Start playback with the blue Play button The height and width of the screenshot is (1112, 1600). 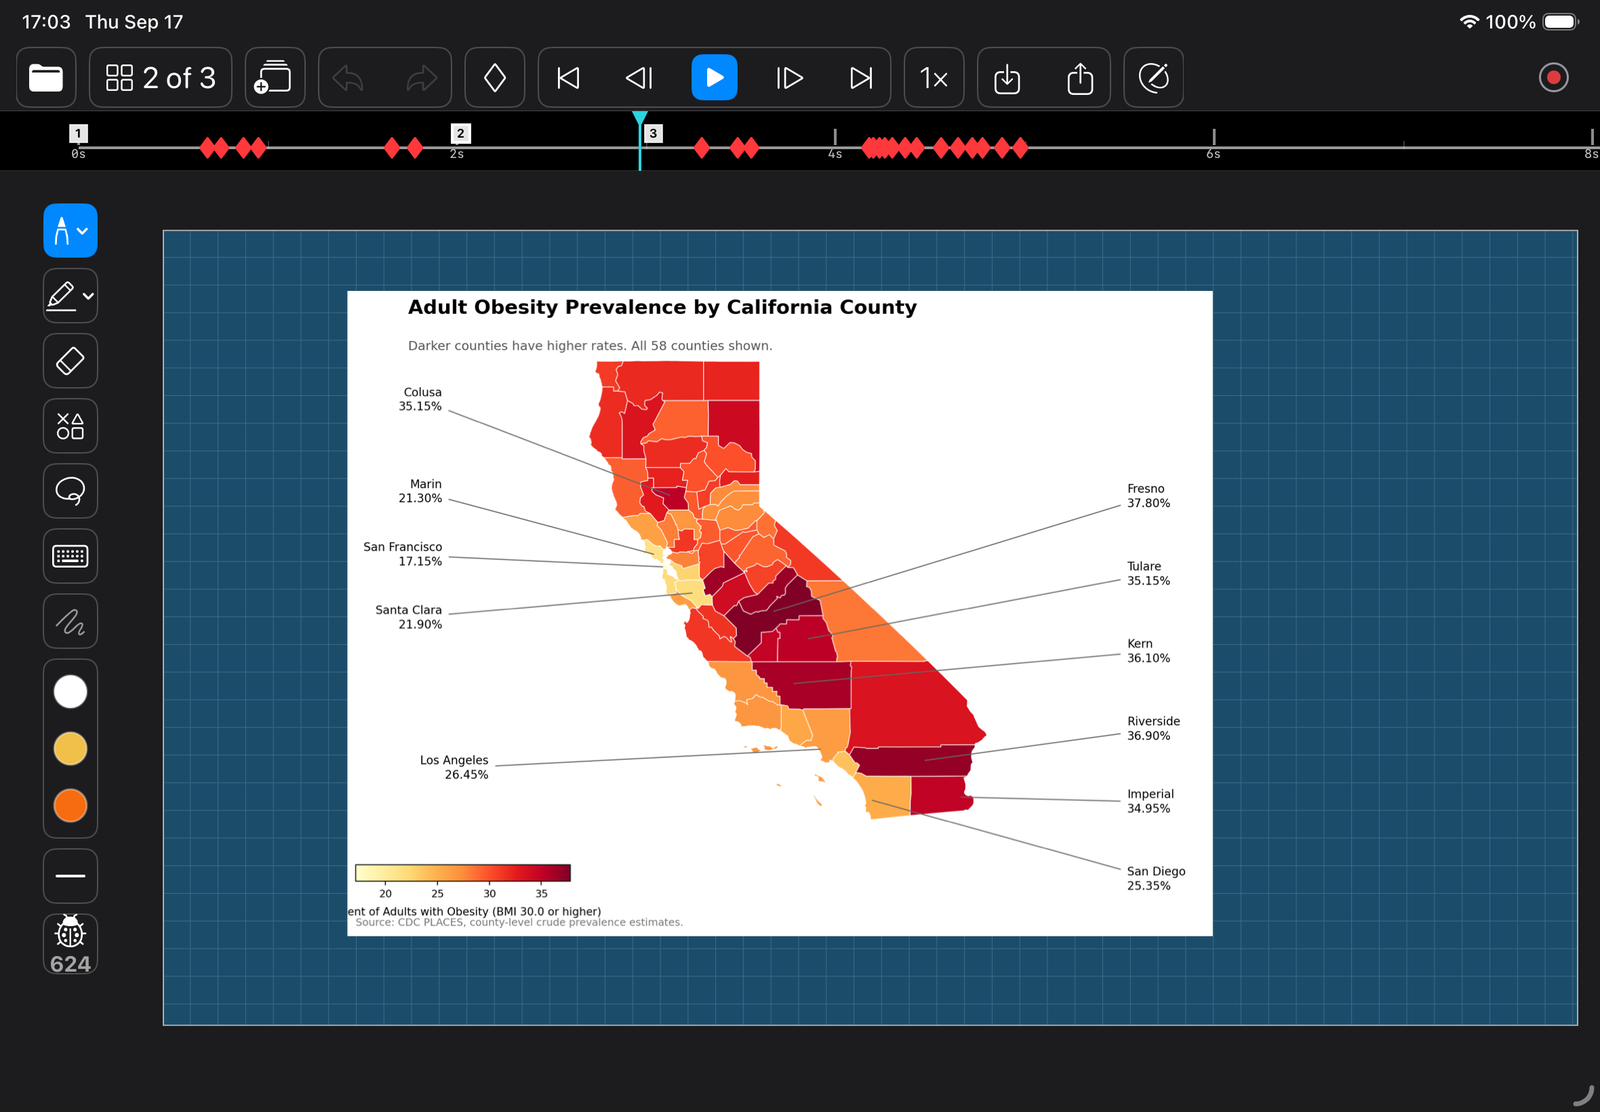coord(714,78)
